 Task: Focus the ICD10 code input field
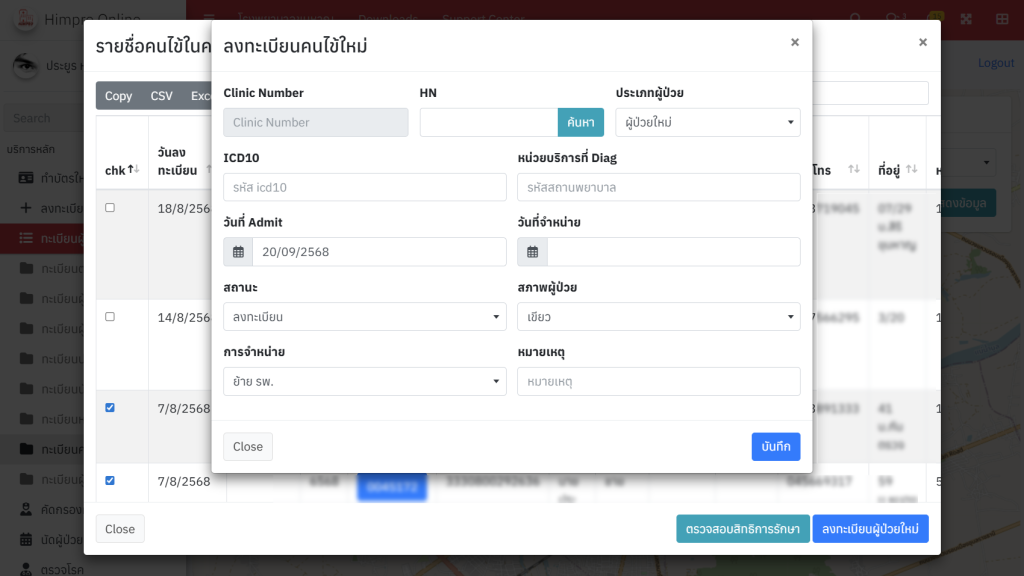(365, 187)
